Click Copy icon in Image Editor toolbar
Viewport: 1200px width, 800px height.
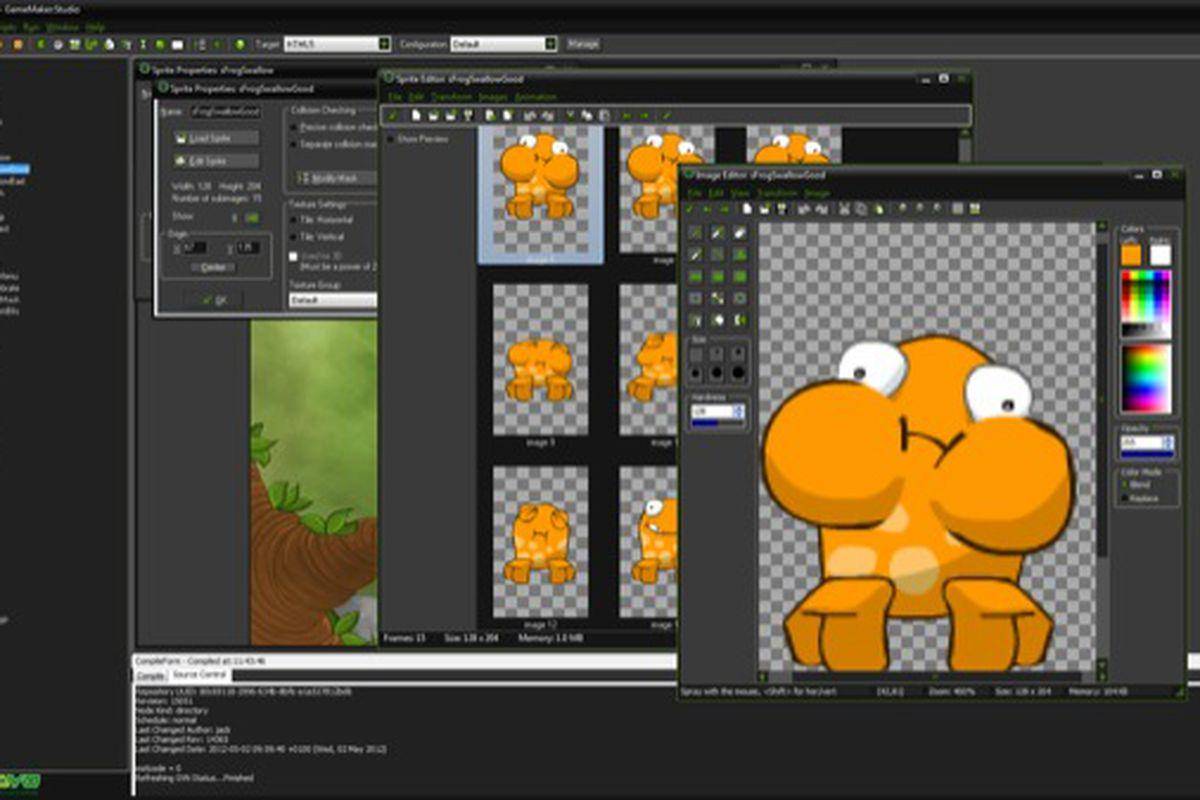(861, 209)
